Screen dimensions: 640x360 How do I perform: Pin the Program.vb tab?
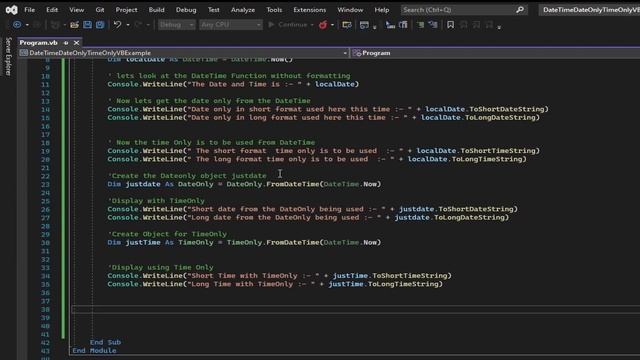point(66,42)
